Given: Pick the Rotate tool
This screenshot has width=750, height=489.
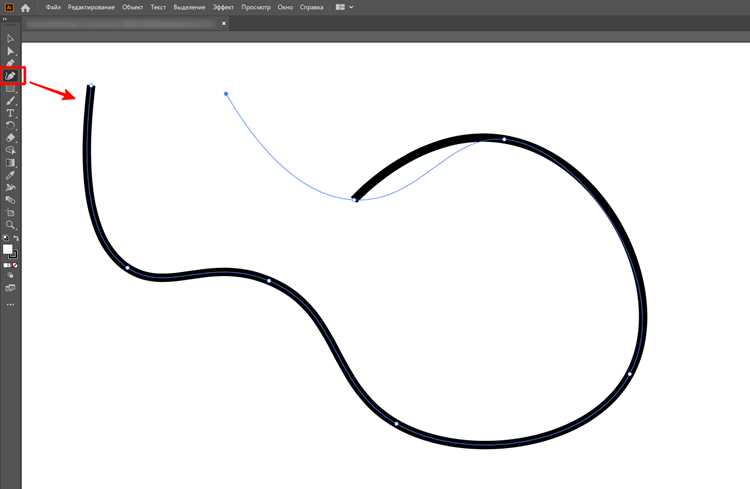Looking at the screenshot, I should [10, 125].
